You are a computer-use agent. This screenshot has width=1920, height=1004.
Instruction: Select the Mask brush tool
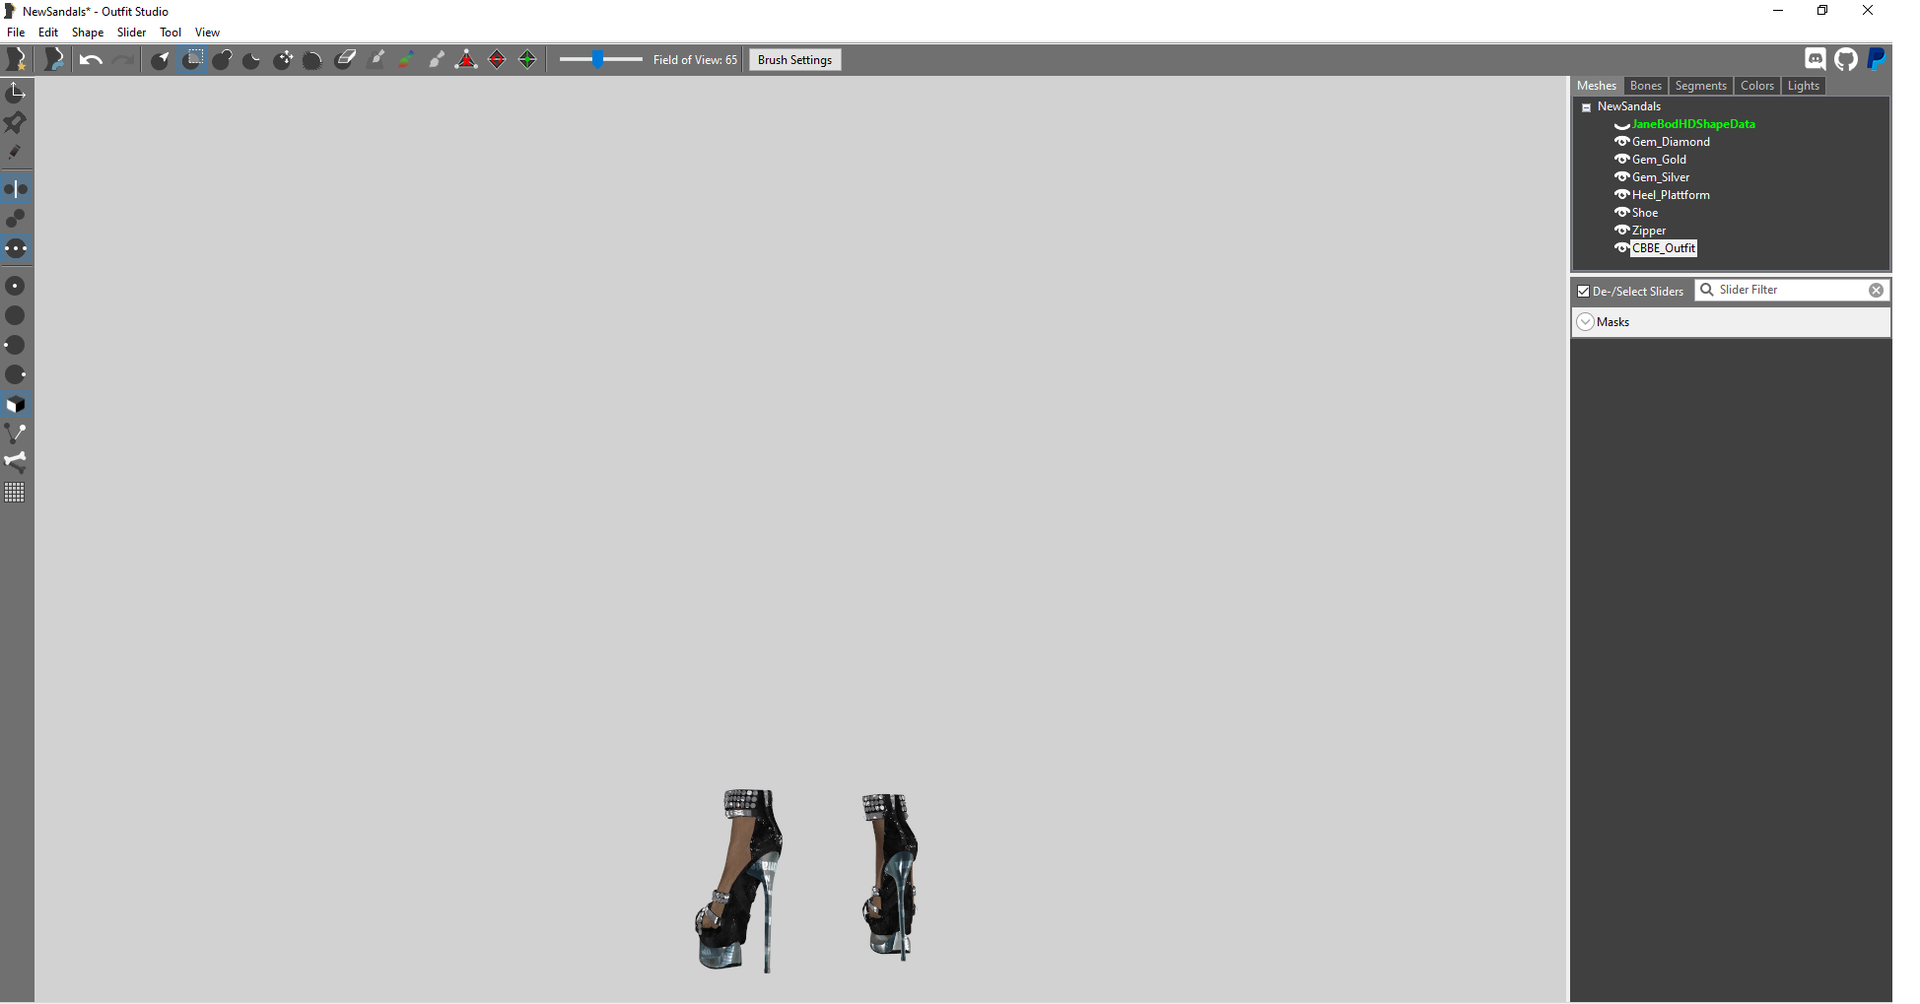[x=192, y=60]
